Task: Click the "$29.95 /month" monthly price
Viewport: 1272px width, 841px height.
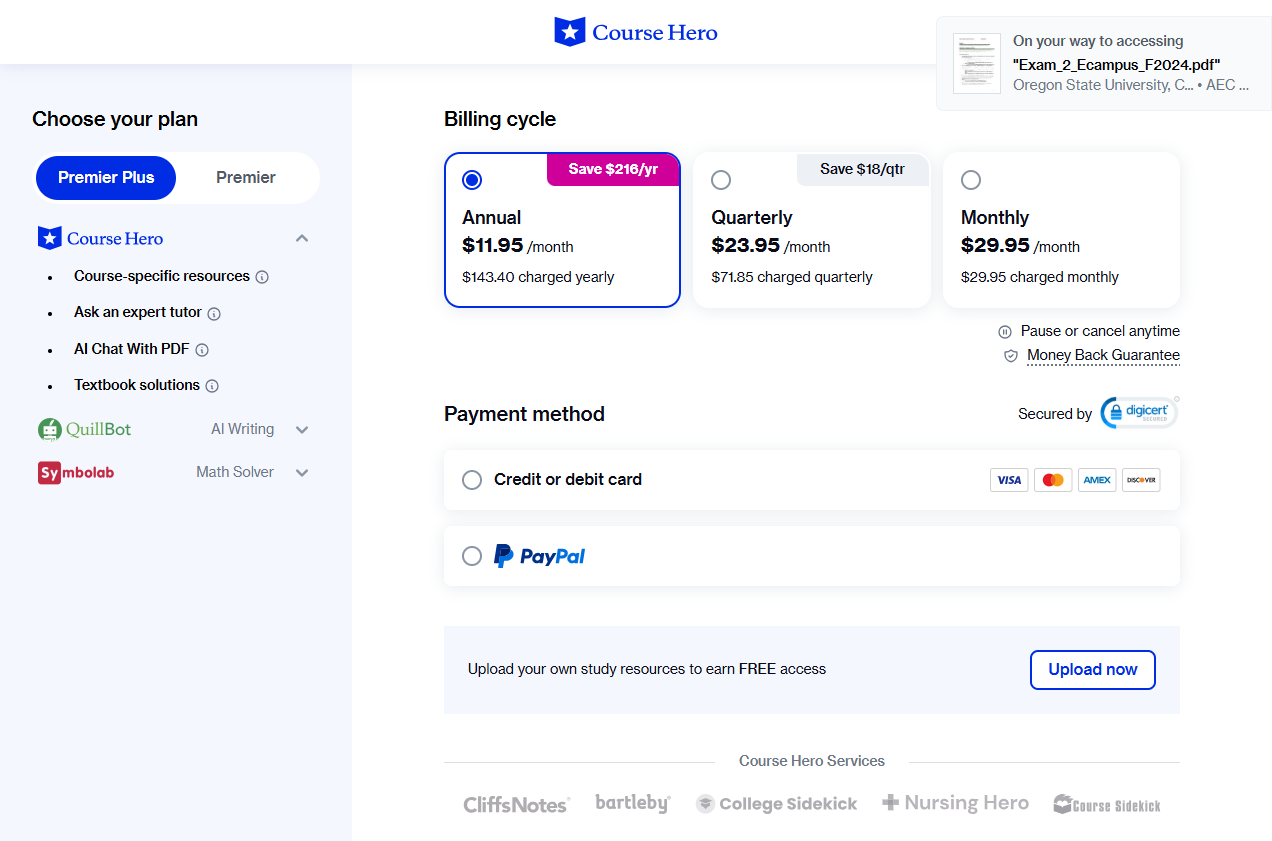Action: point(1020,246)
